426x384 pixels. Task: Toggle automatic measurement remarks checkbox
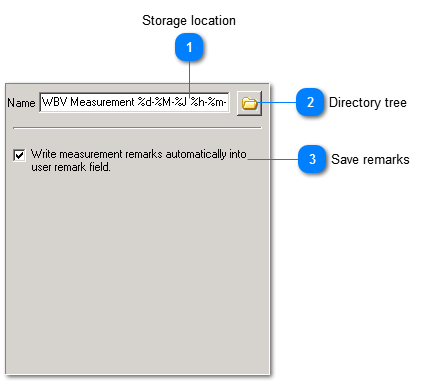tap(19, 155)
